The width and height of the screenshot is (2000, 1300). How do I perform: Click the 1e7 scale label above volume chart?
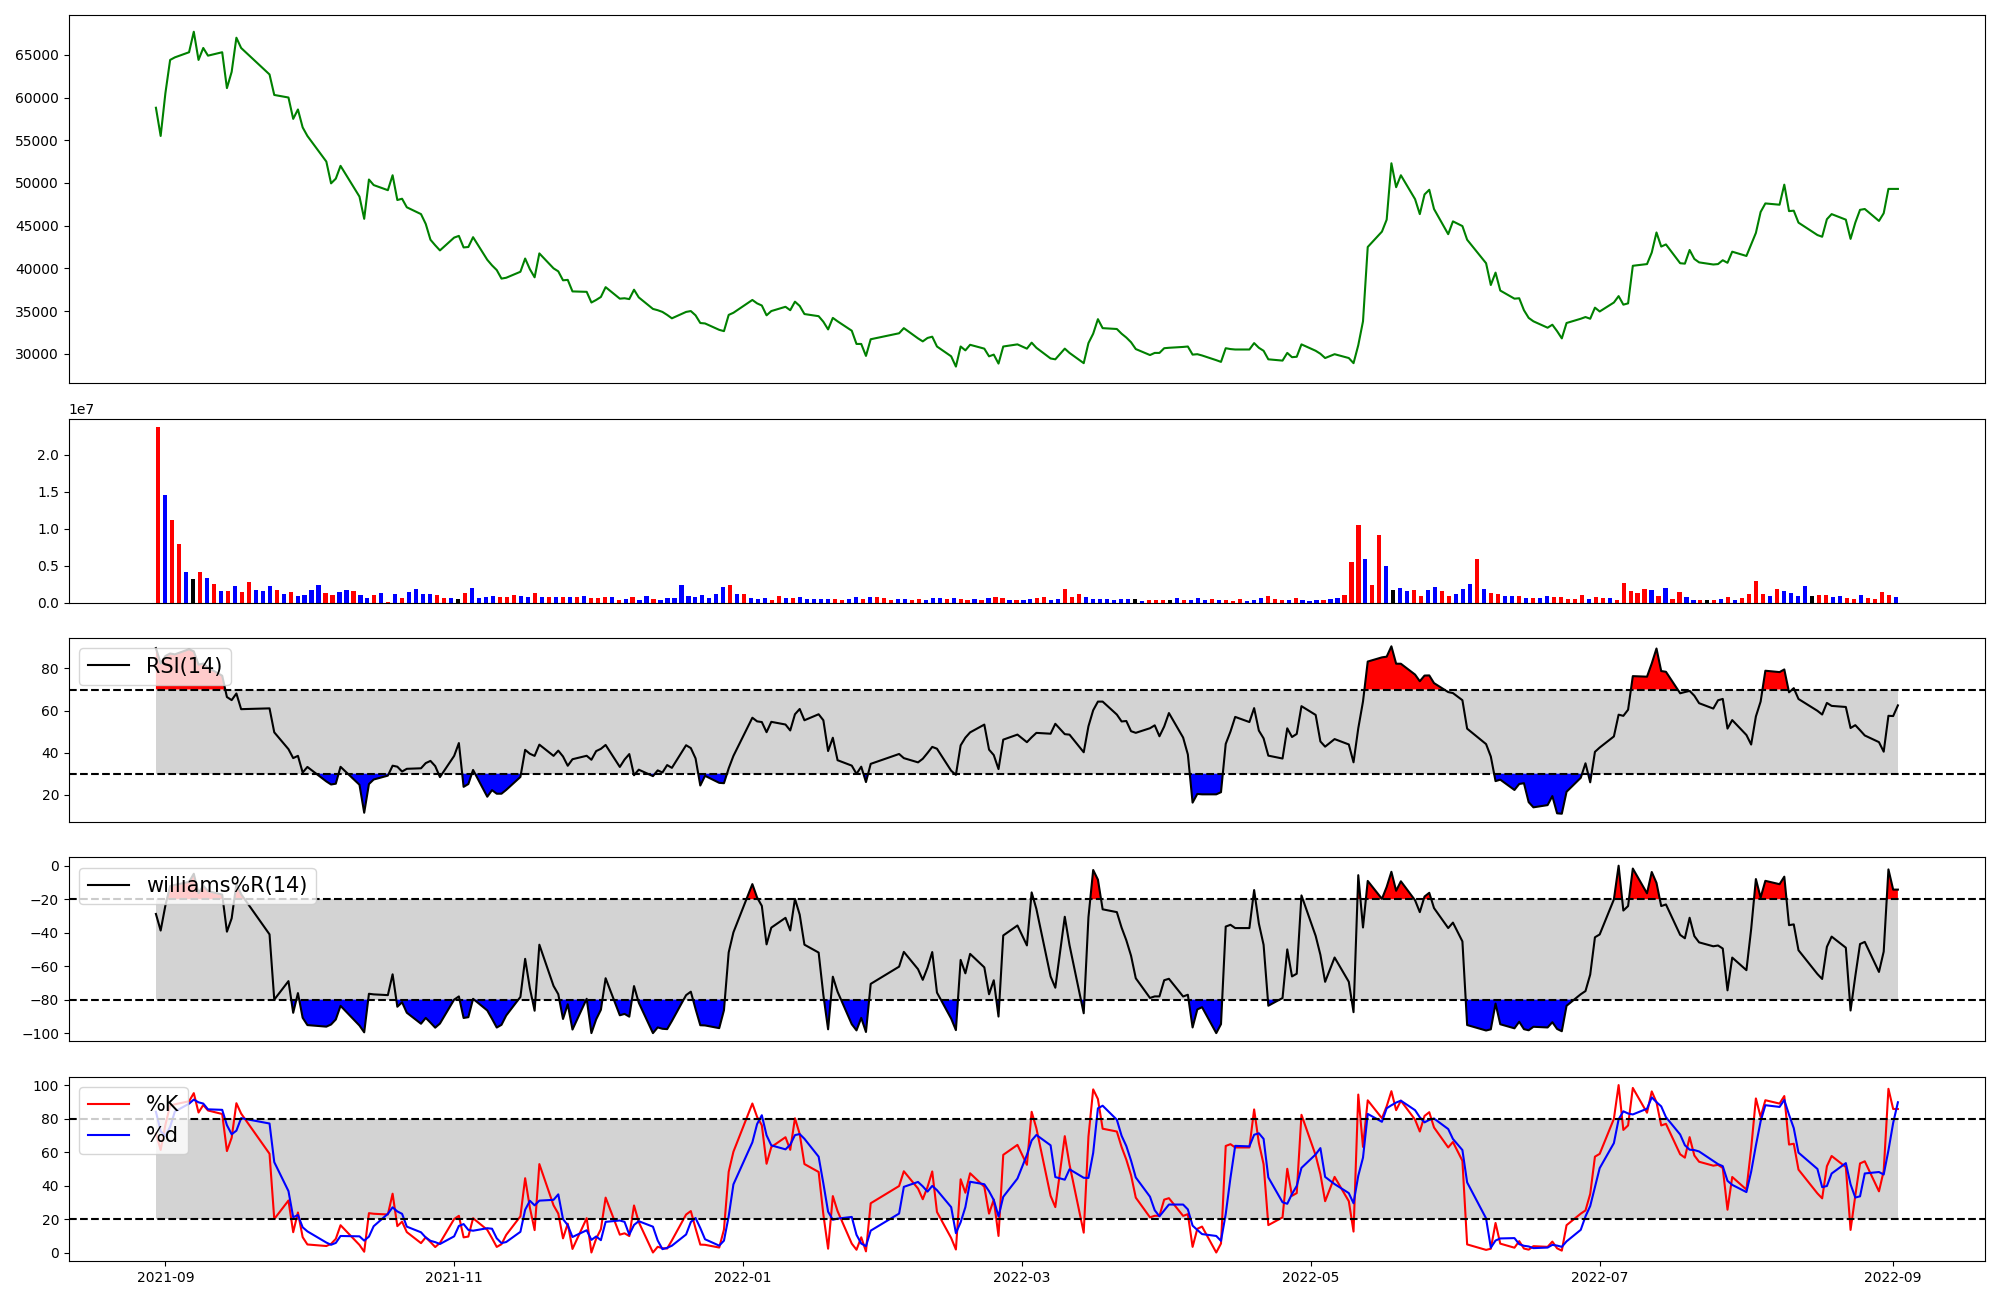(82, 409)
